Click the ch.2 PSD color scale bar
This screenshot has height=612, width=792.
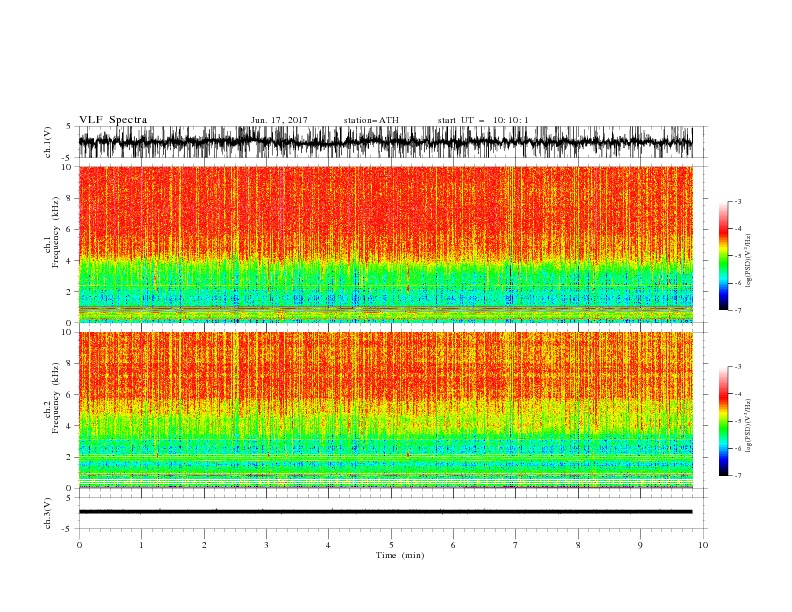[x=723, y=421]
